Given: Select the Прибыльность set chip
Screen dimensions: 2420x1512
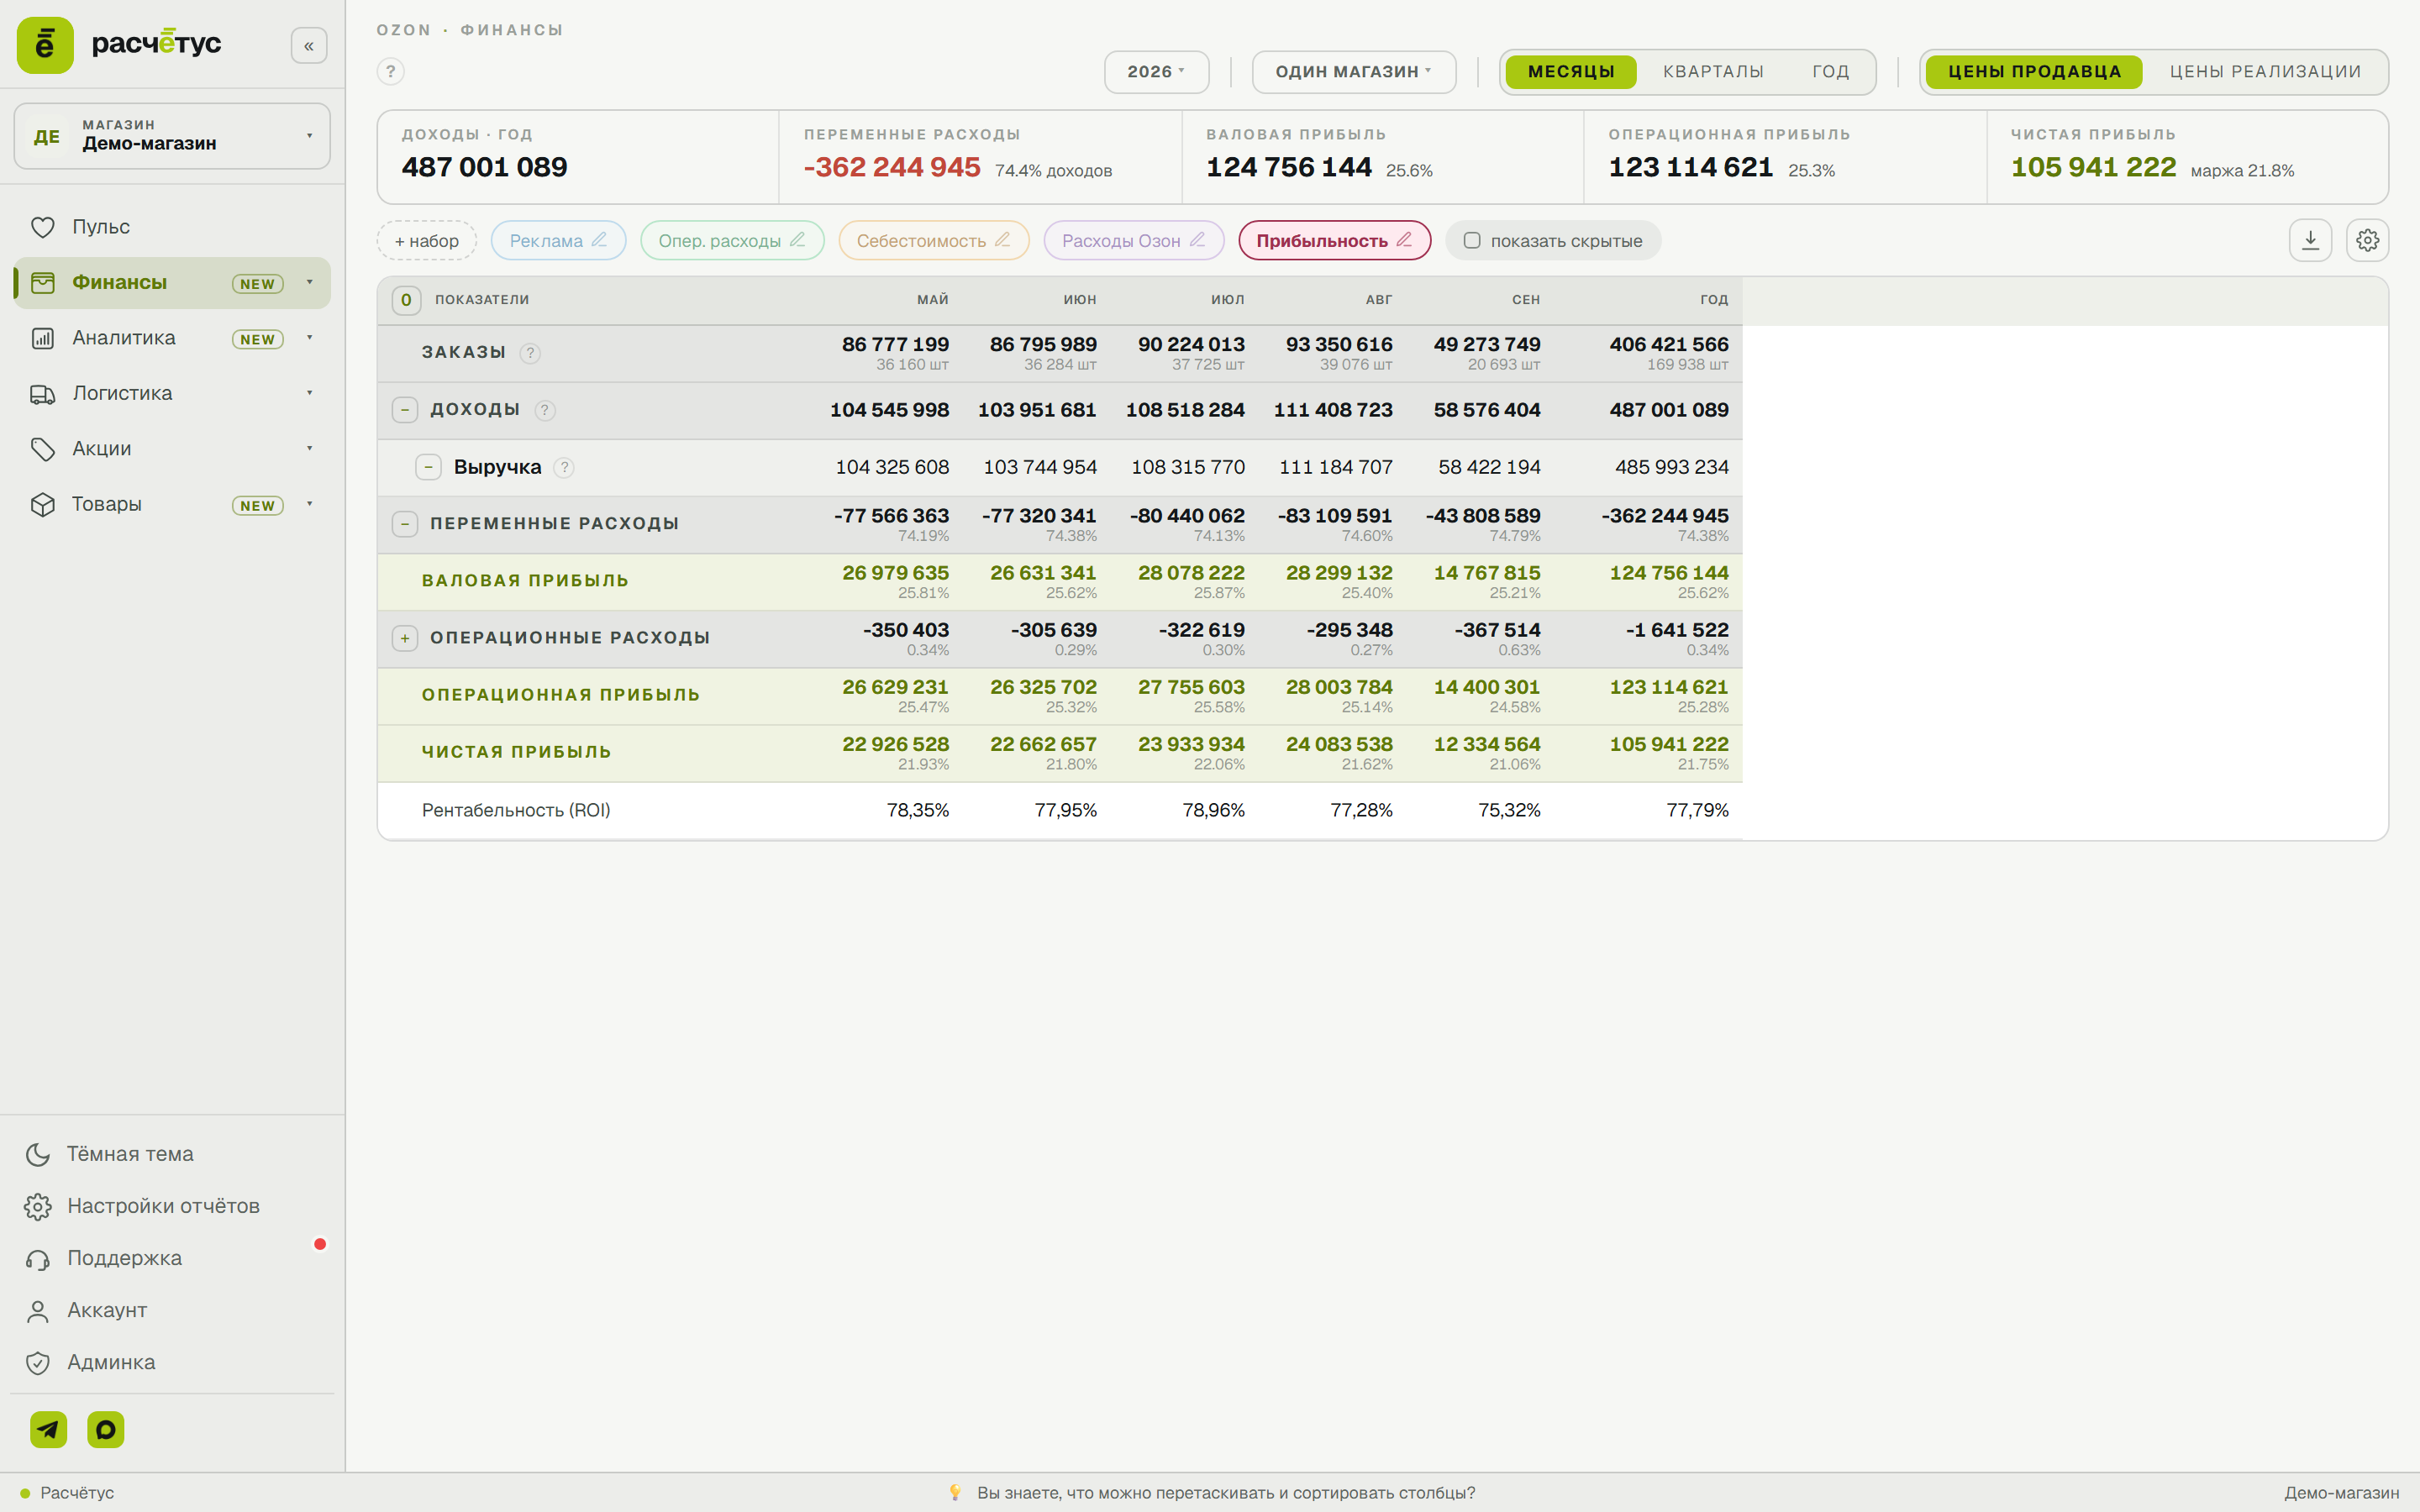Looking at the screenshot, I should (1334, 240).
